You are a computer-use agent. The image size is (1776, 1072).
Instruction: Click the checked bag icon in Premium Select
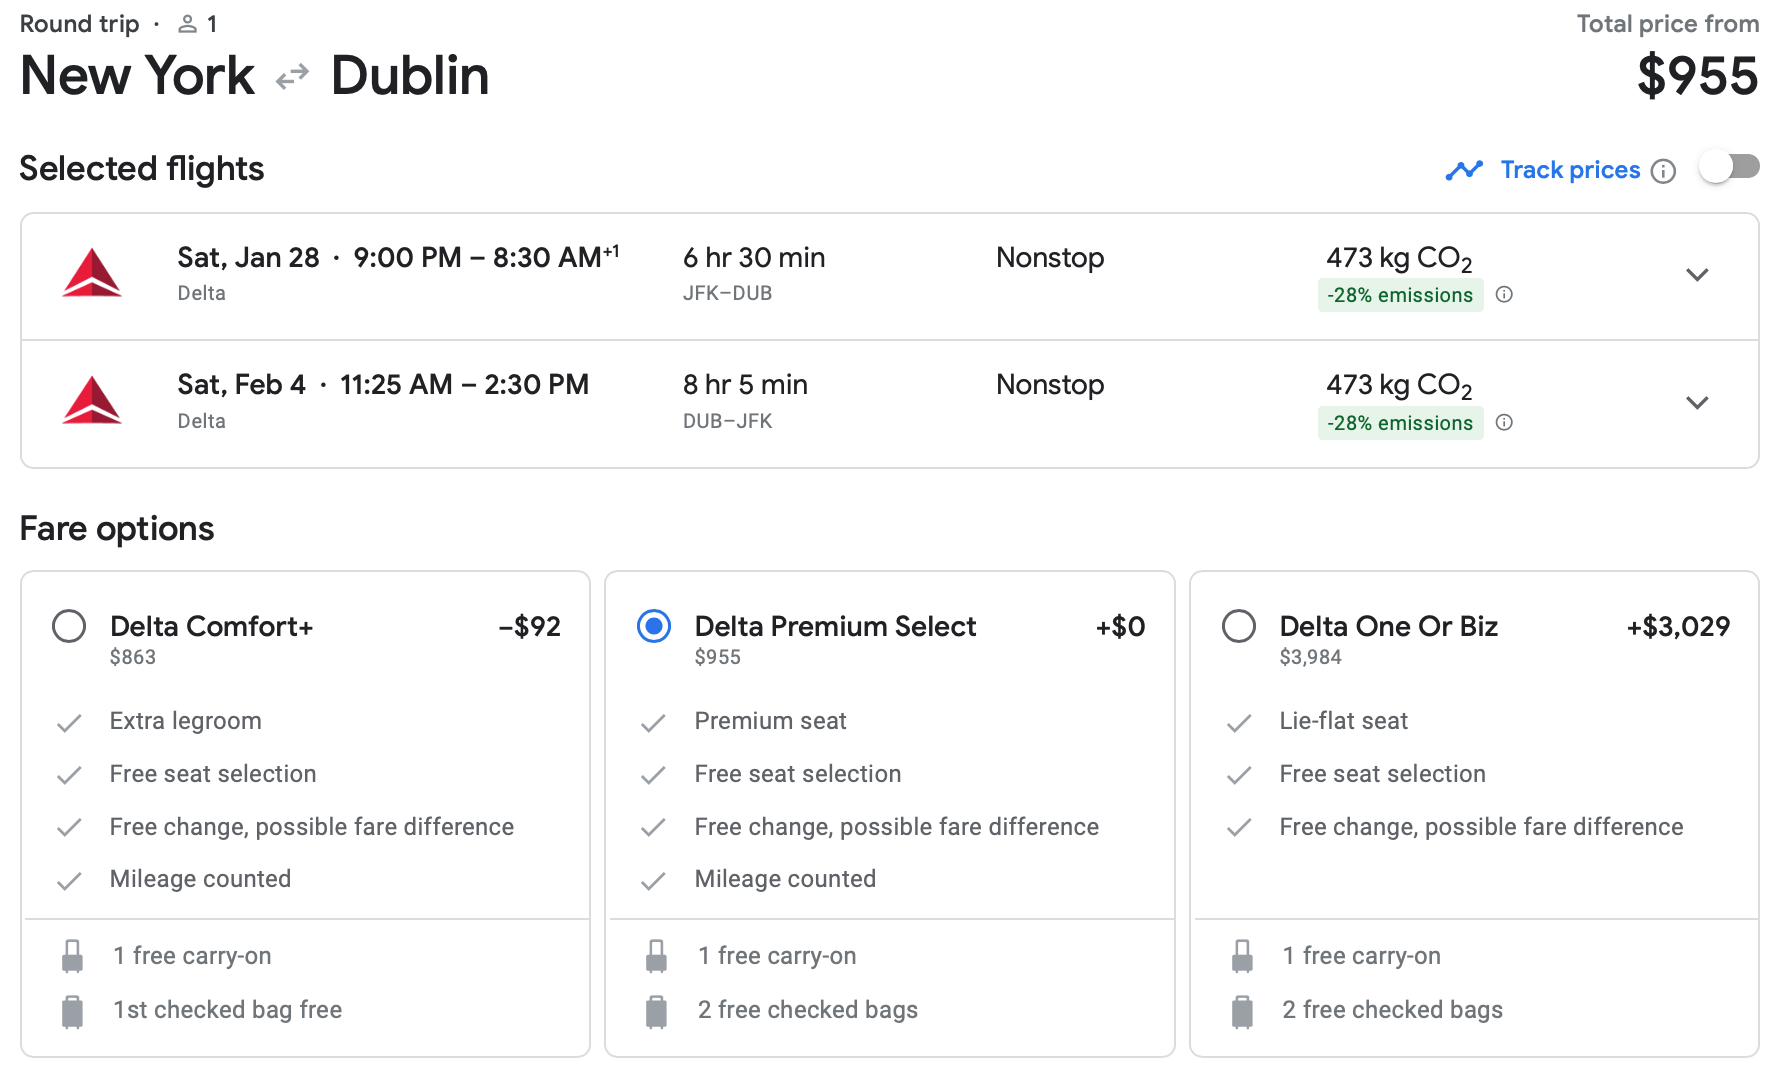656,1011
